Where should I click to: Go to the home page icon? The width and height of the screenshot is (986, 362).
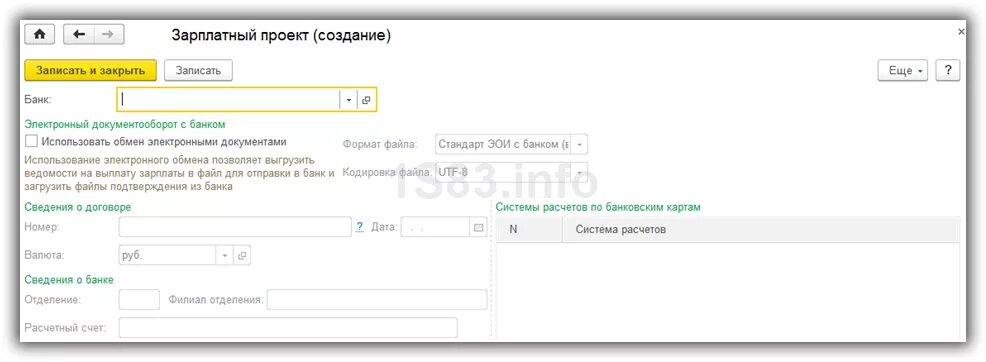coord(39,34)
